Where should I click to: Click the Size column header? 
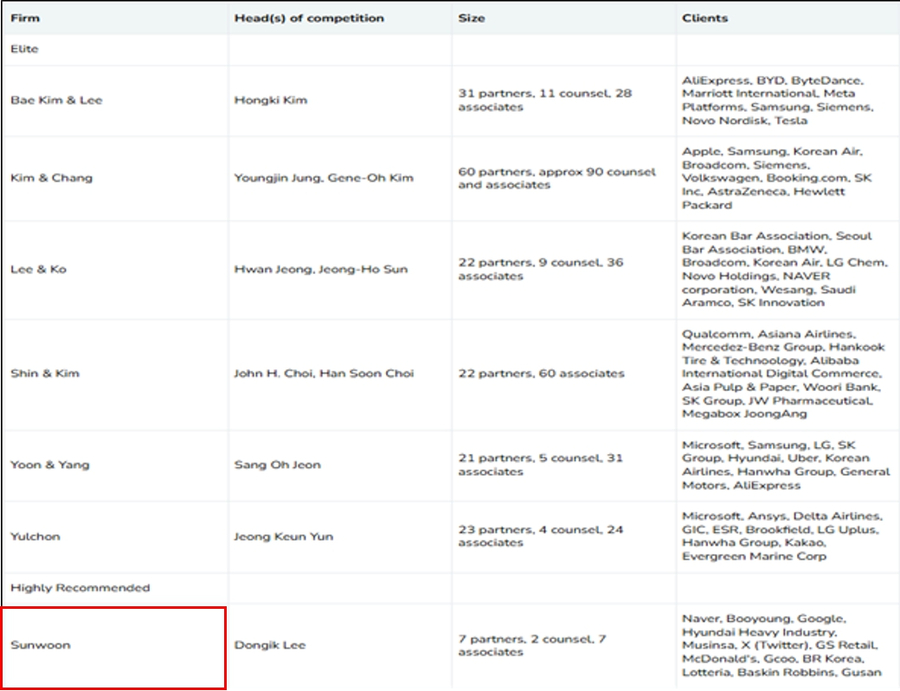[472, 18]
